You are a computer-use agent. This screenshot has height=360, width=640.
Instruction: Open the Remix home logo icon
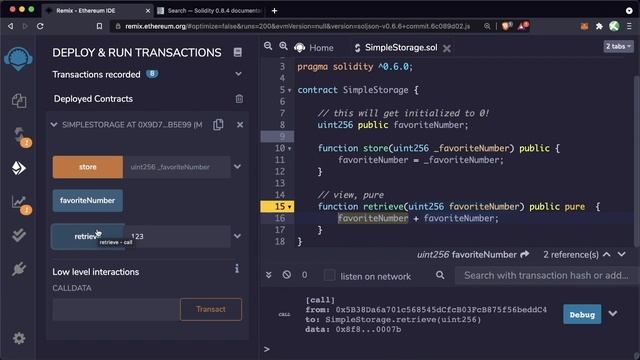(x=18, y=58)
